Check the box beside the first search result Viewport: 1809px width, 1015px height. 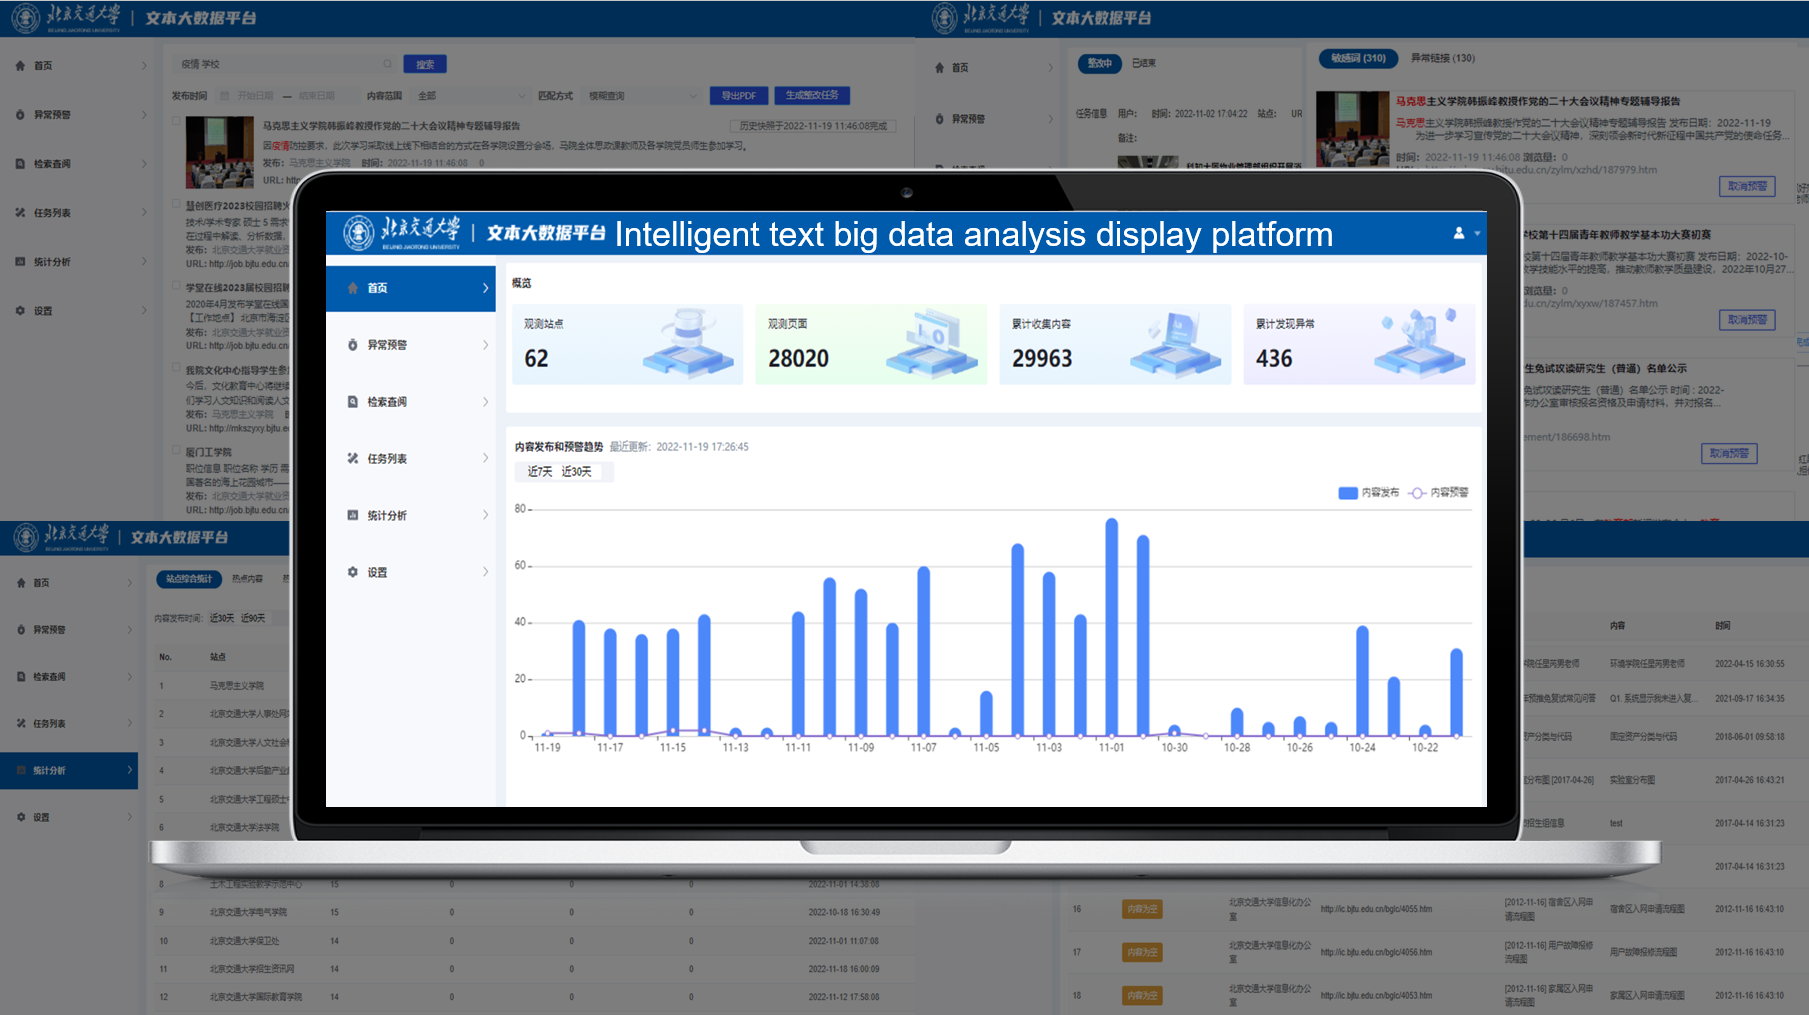(176, 121)
